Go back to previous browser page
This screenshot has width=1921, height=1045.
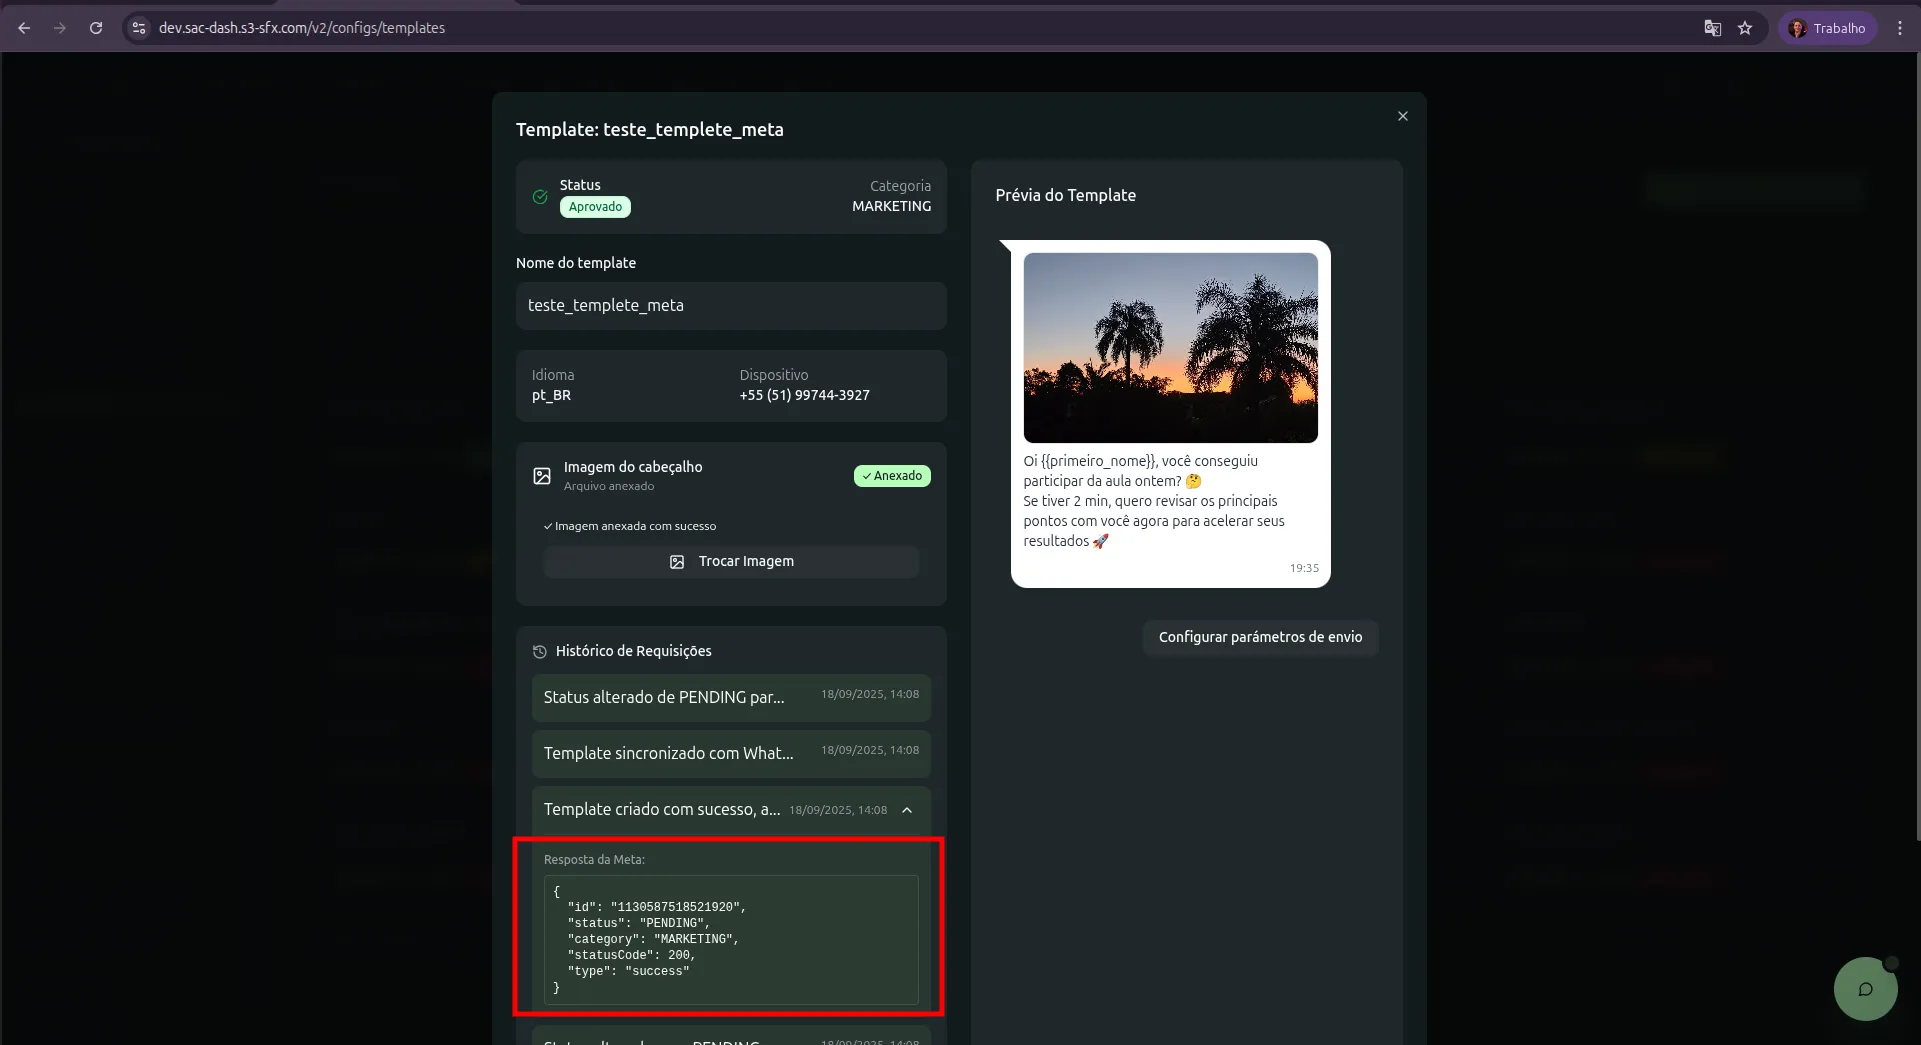24,28
